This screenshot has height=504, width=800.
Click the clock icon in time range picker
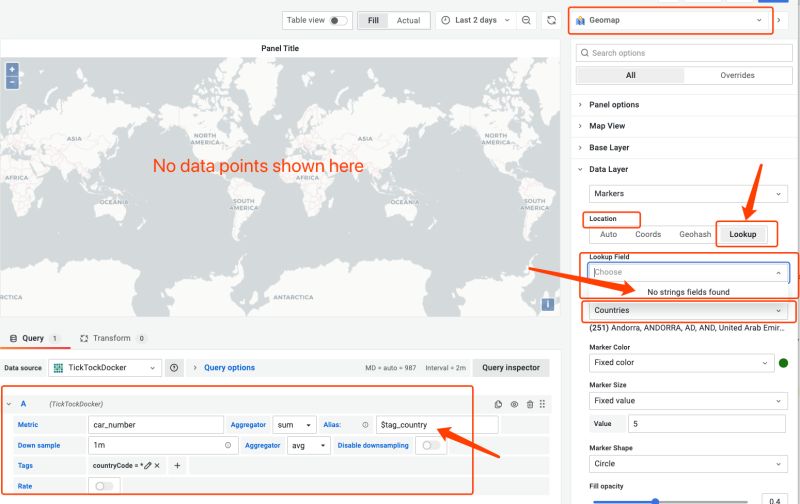445,20
